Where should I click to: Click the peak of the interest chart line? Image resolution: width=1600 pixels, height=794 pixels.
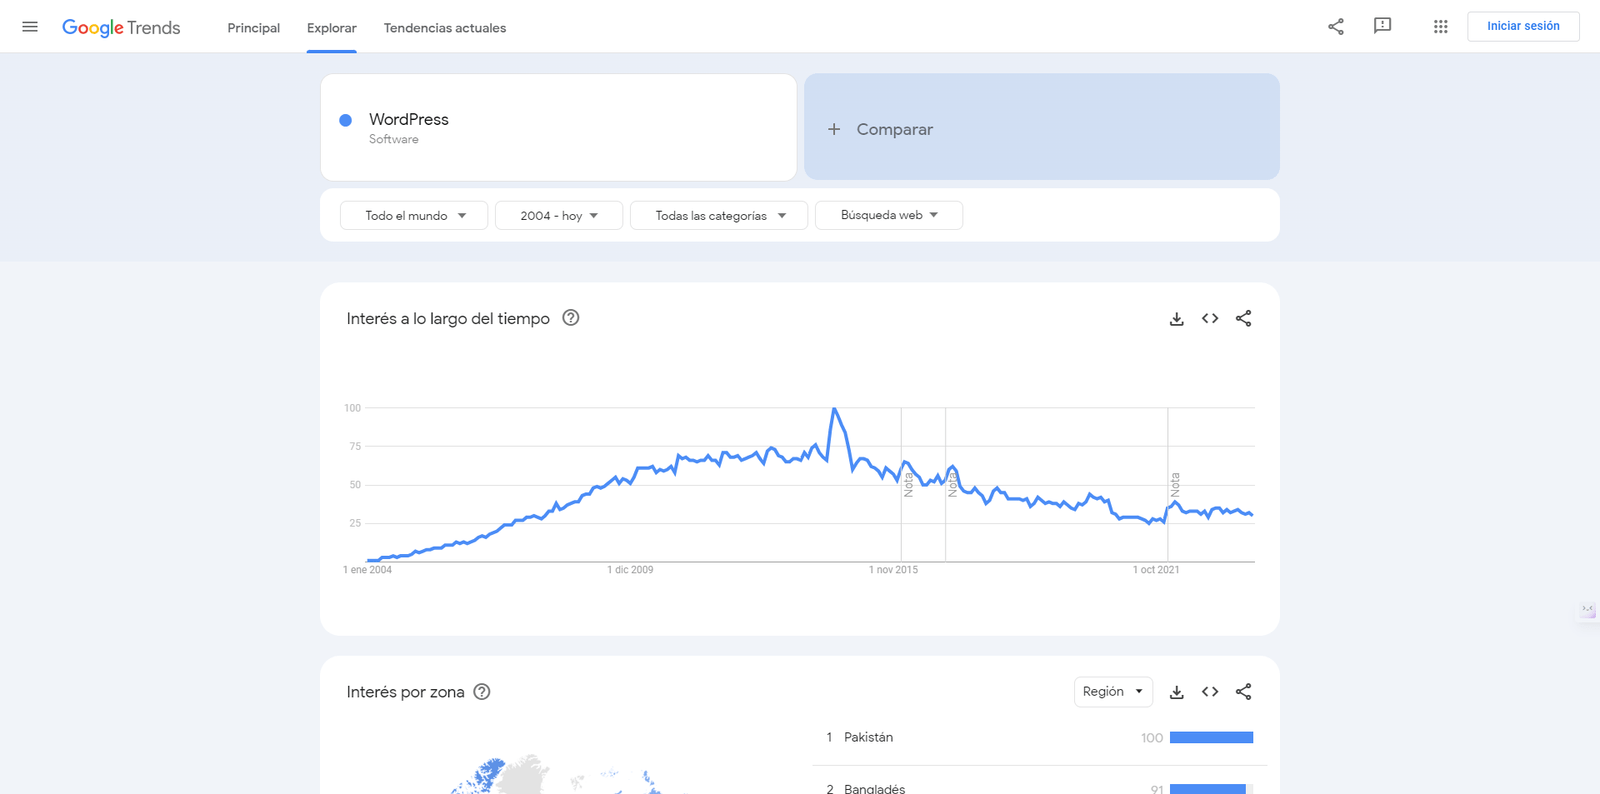click(834, 409)
